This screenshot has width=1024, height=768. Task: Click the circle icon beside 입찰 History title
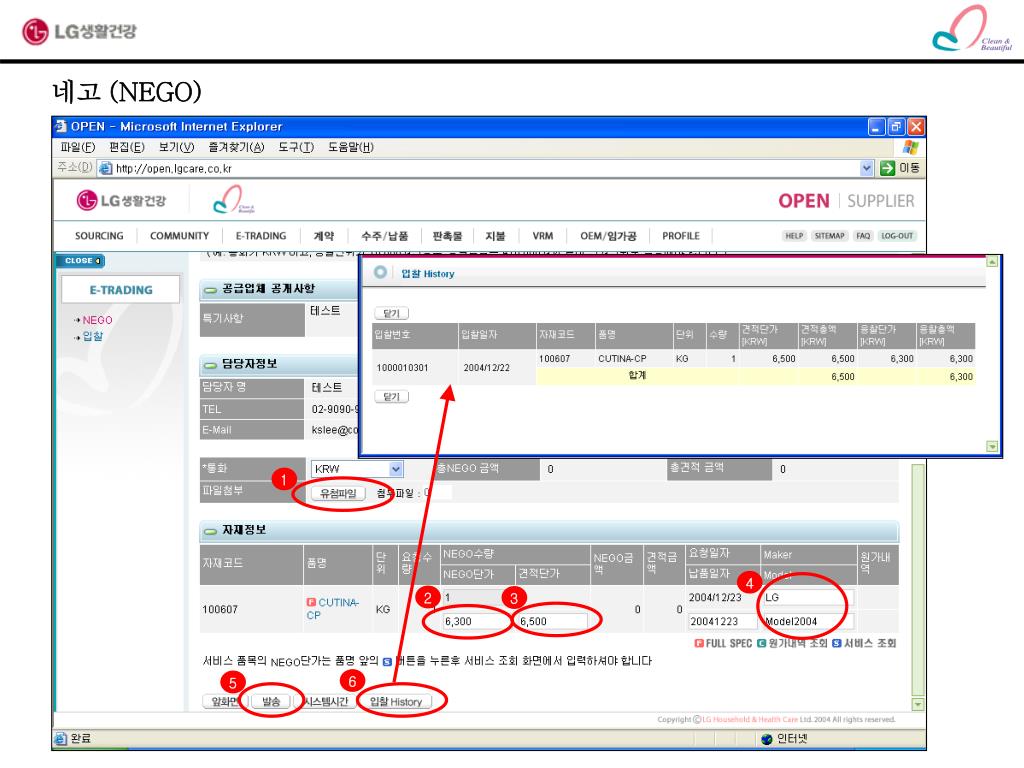(x=380, y=272)
